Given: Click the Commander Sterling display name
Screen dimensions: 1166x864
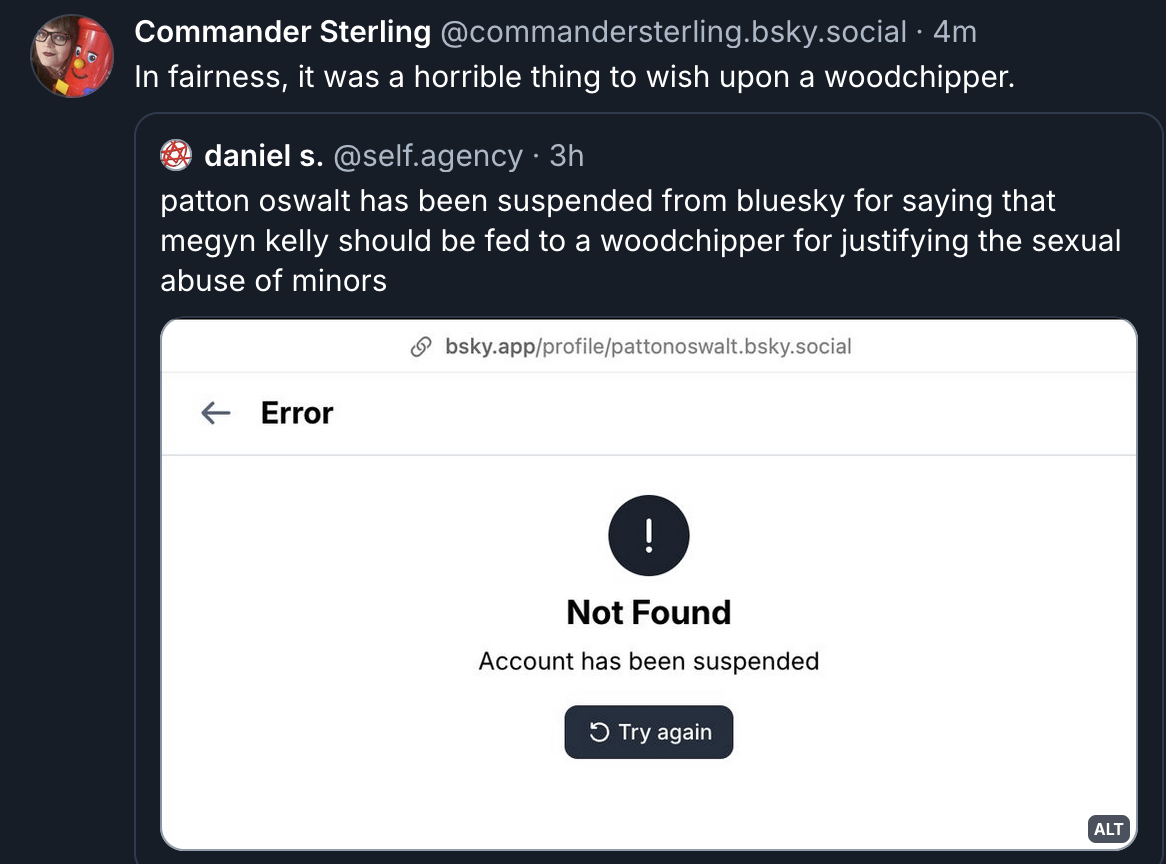Looking at the screenshot, I should point(282,32).
